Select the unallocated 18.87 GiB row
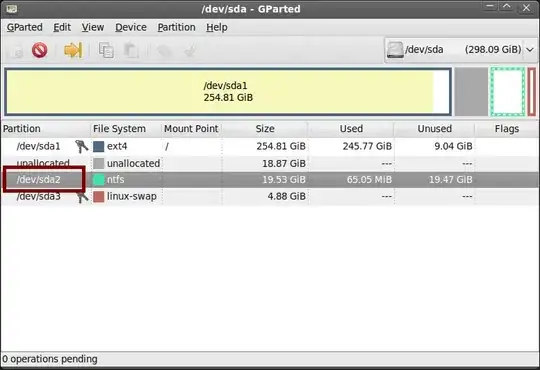The width and height of the screenshot is (540, 370). tap(270, 163)
